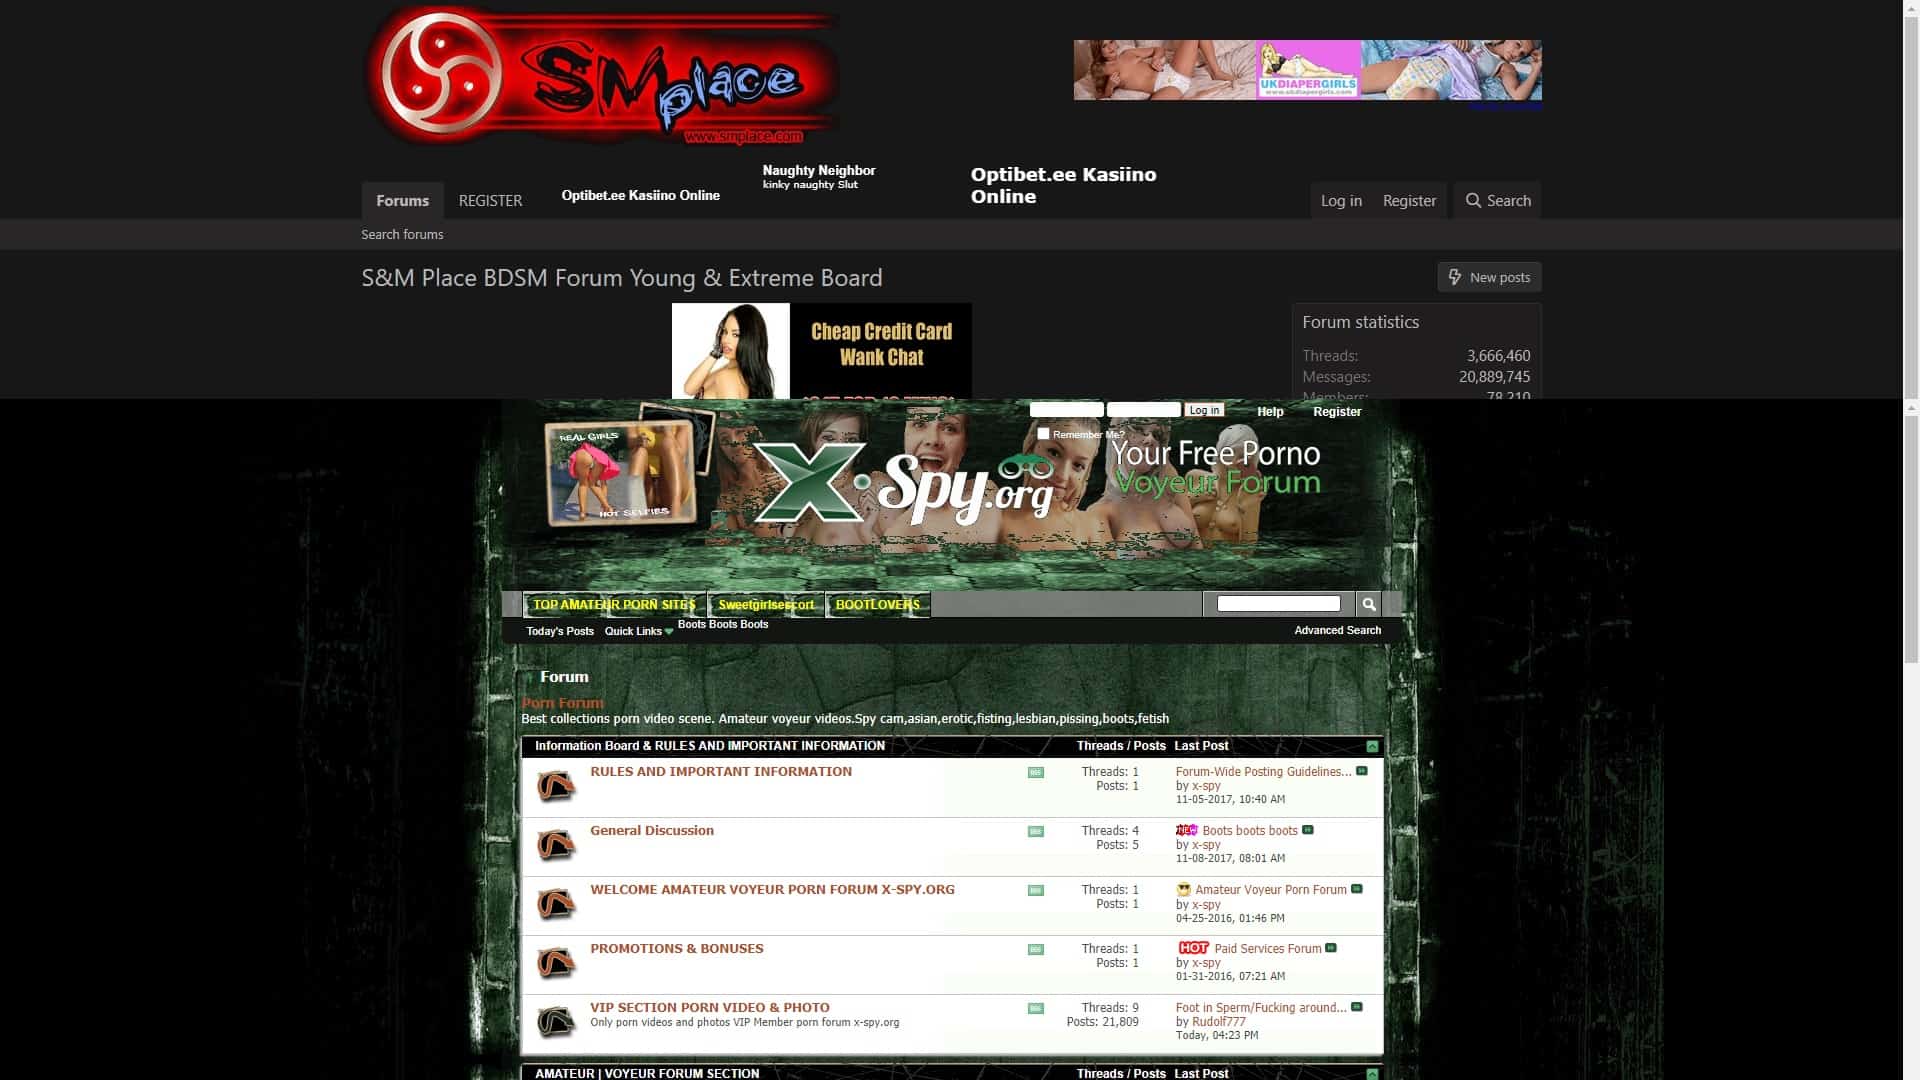The image size is (1920, 1080).
Task: Click forum status icon beside PROMOTIONS & BONUSES
Action: [x=555, y=964]
